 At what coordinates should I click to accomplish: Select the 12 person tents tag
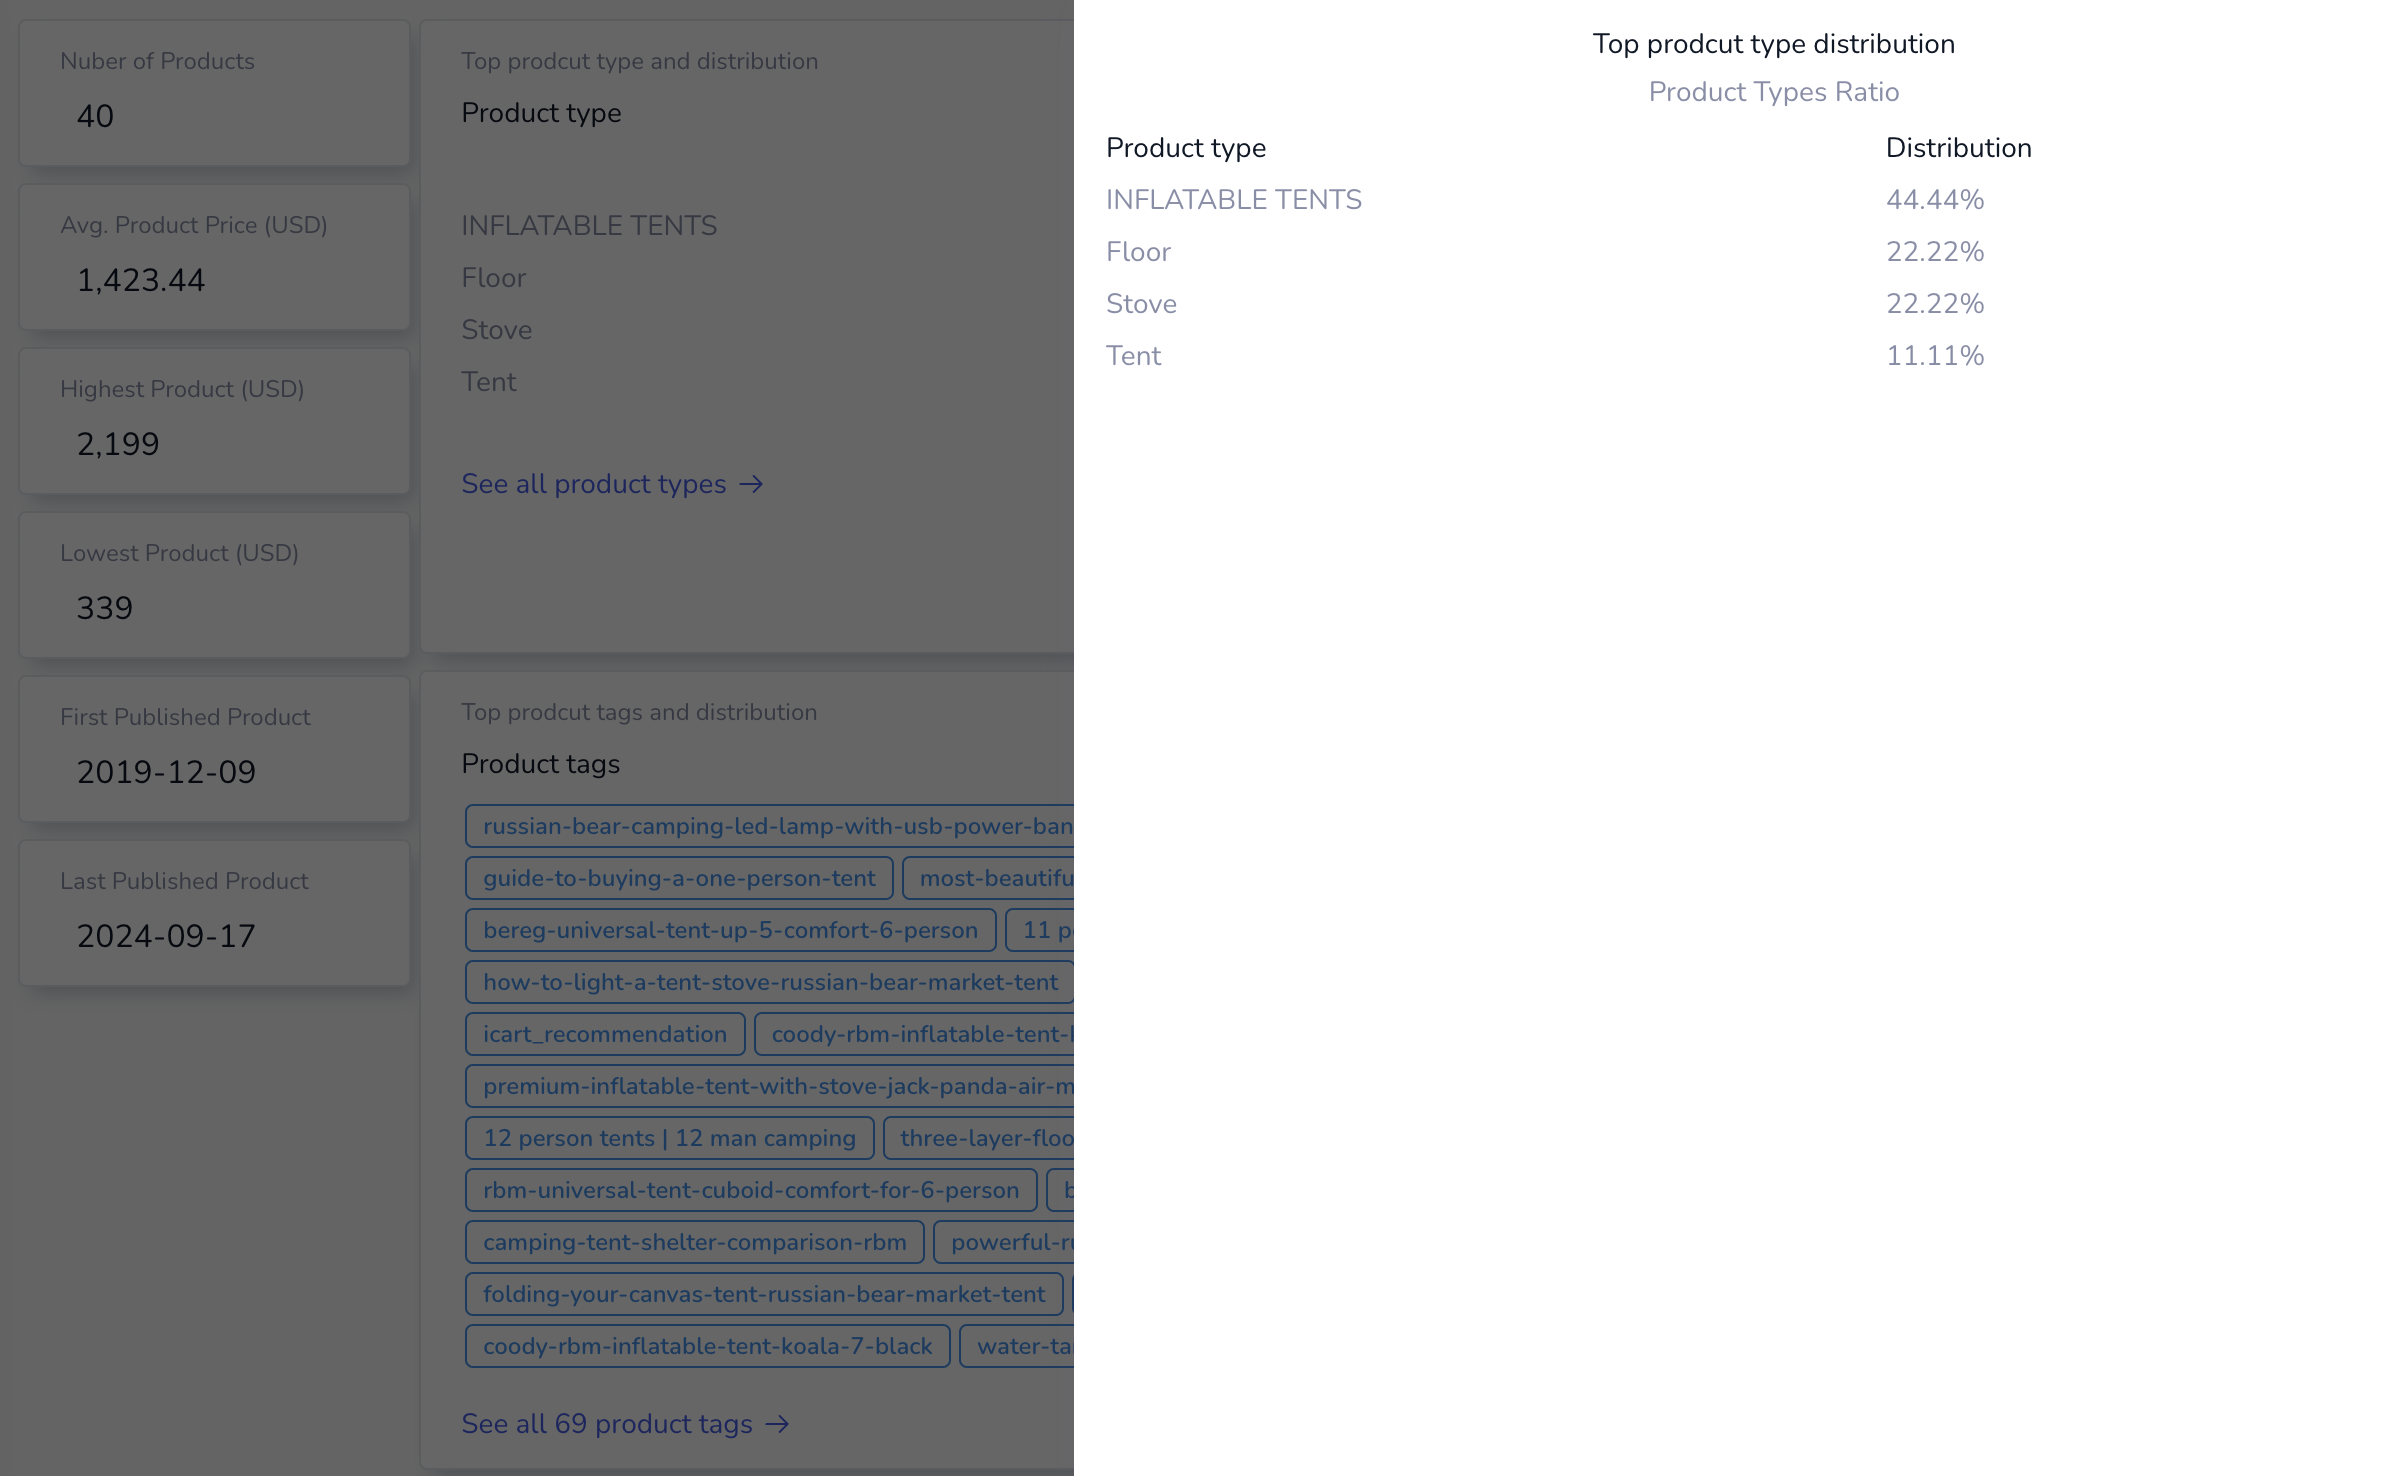point(669,1139)
